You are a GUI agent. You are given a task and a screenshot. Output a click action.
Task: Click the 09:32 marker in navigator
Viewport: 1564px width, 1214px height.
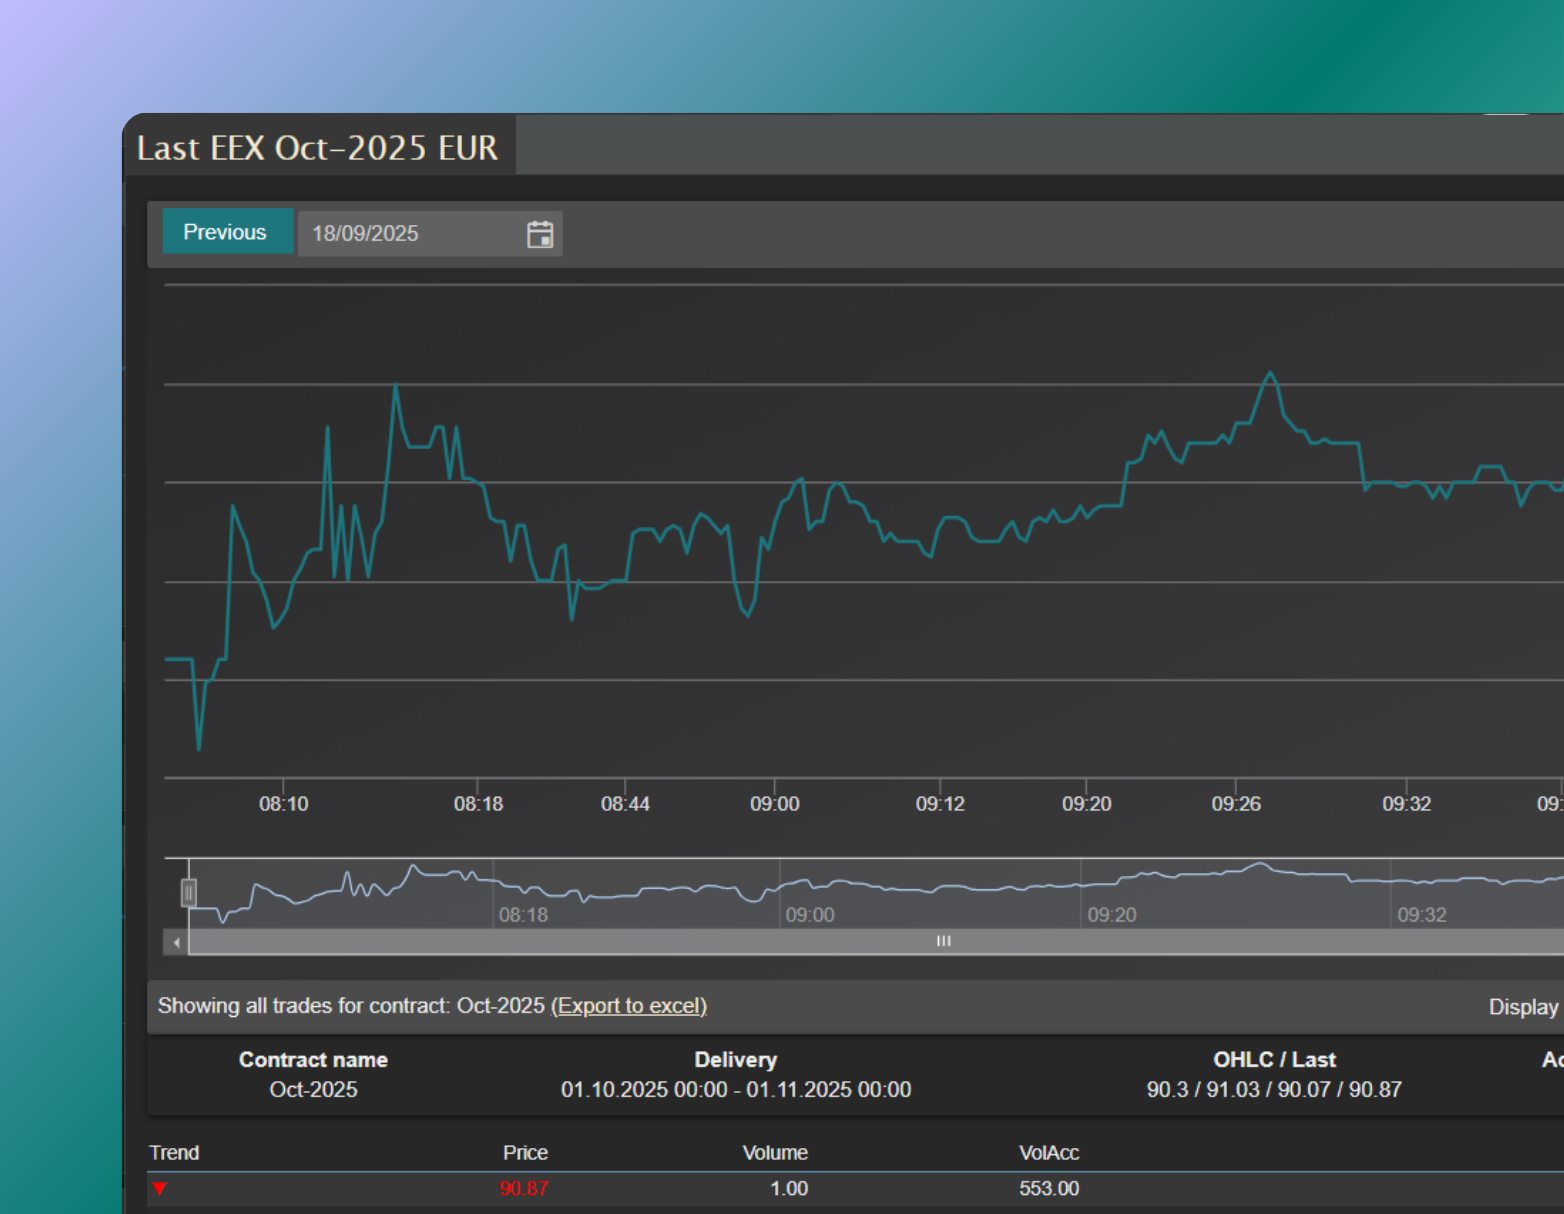[x=1421, y=915]
